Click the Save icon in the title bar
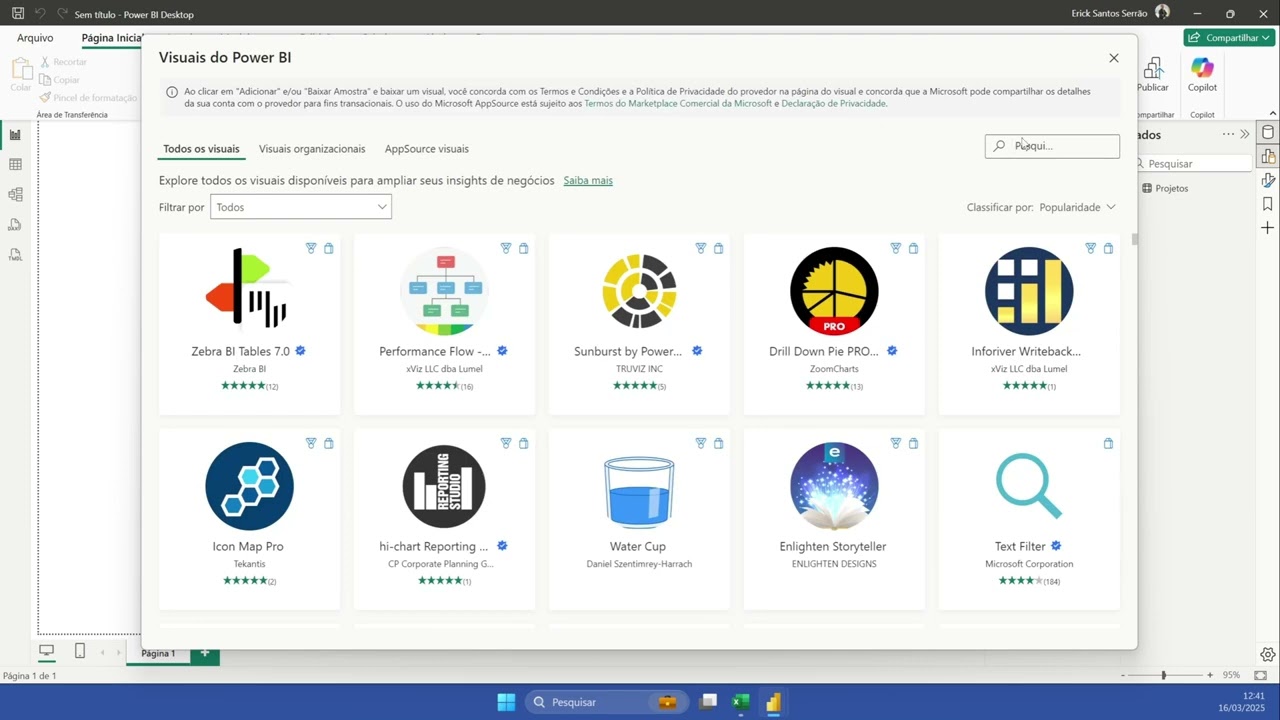 [18, 14]
